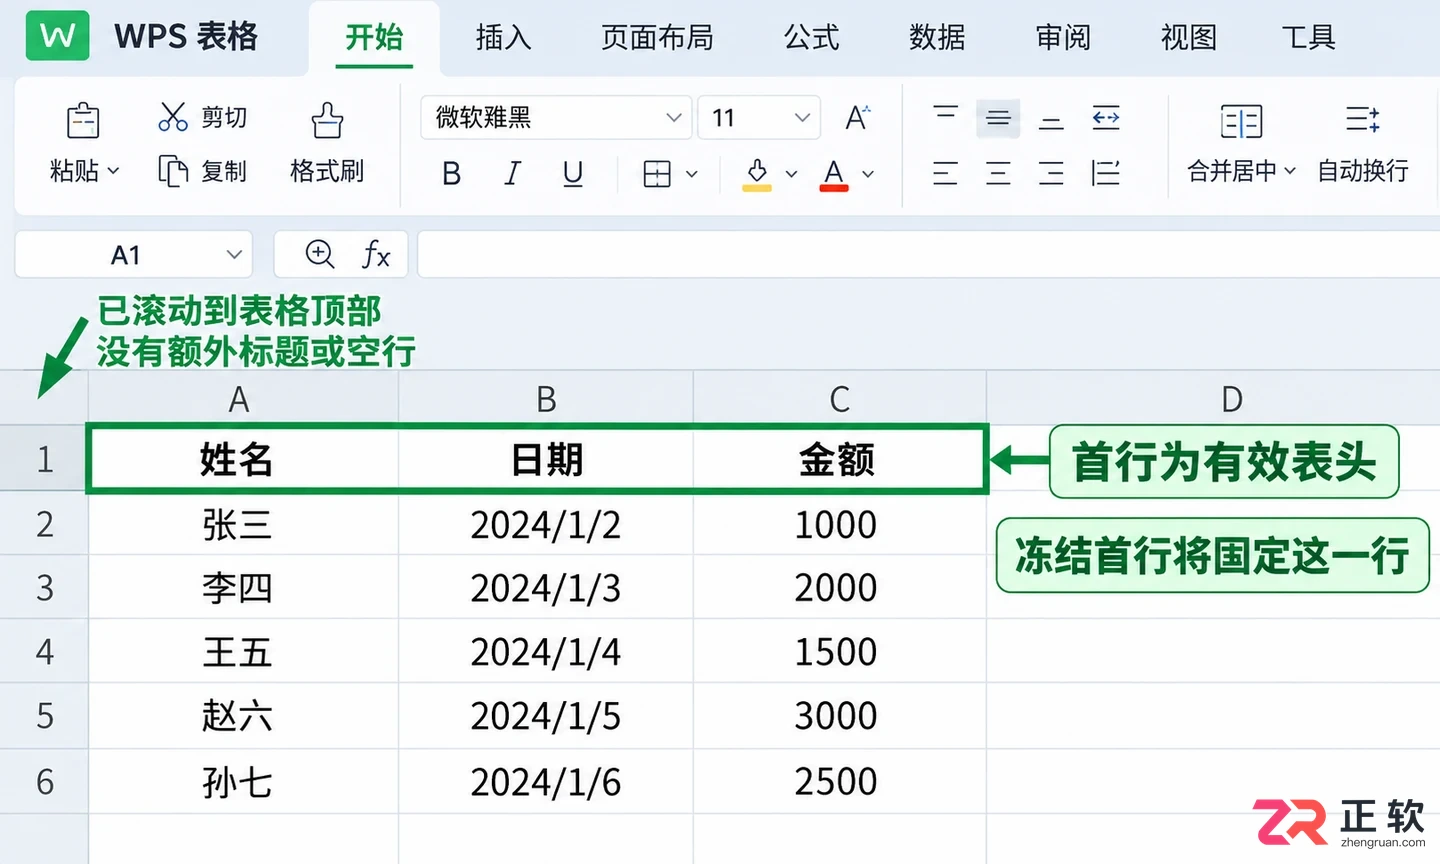Apply cell borders icon
1440x864 pixels.
pyautogui.click(x=657, y=174)
